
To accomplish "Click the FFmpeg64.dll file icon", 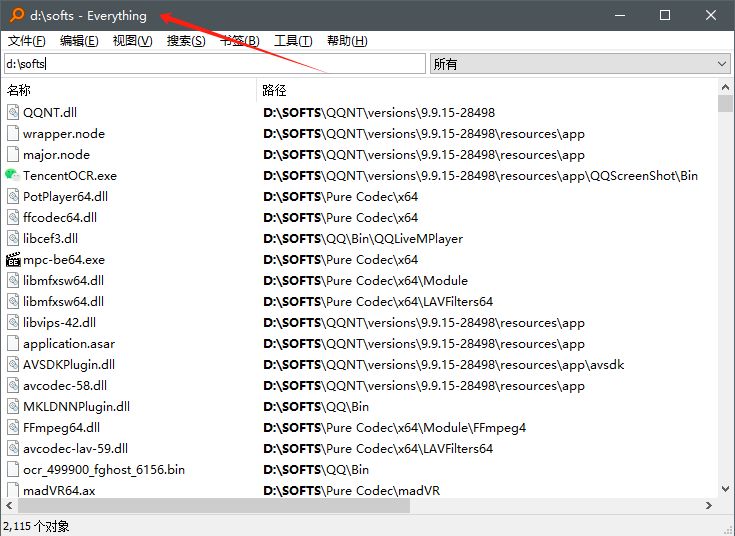I will tap(13, 427).
